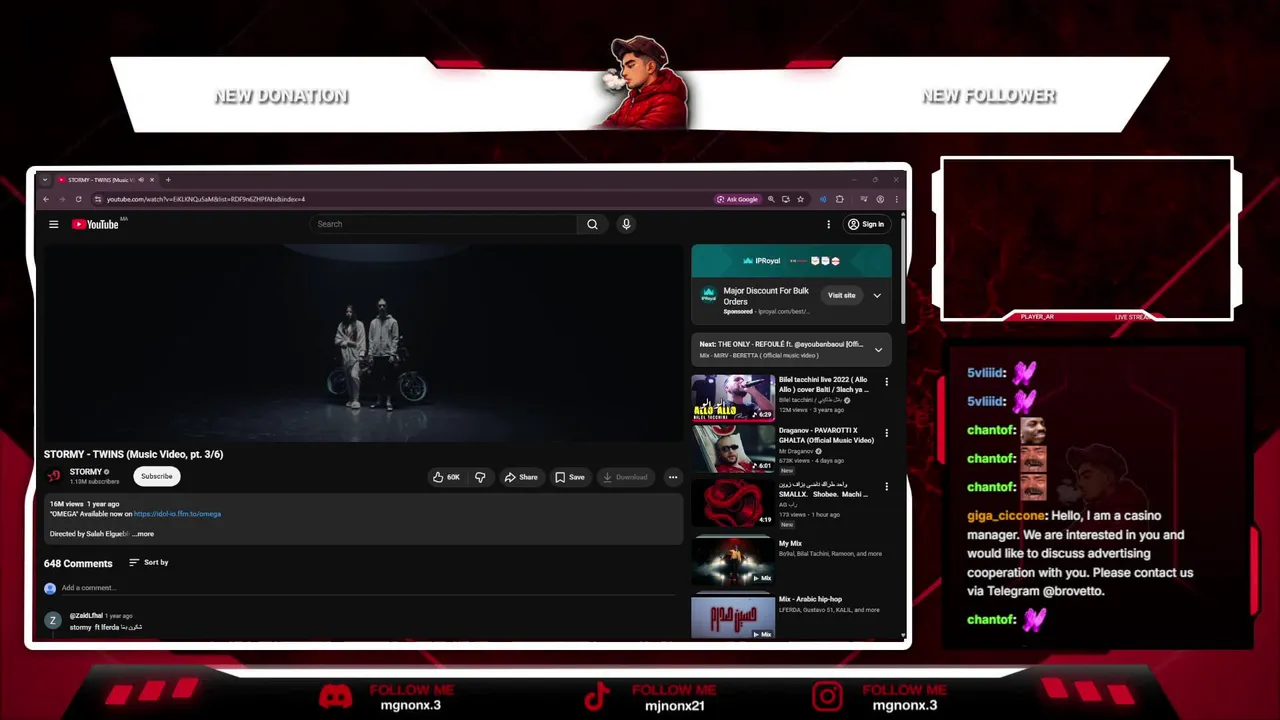The image size is (1280, 720).
Task: Click the zoom magnifier icon in address bar
Action: point(771,199)
